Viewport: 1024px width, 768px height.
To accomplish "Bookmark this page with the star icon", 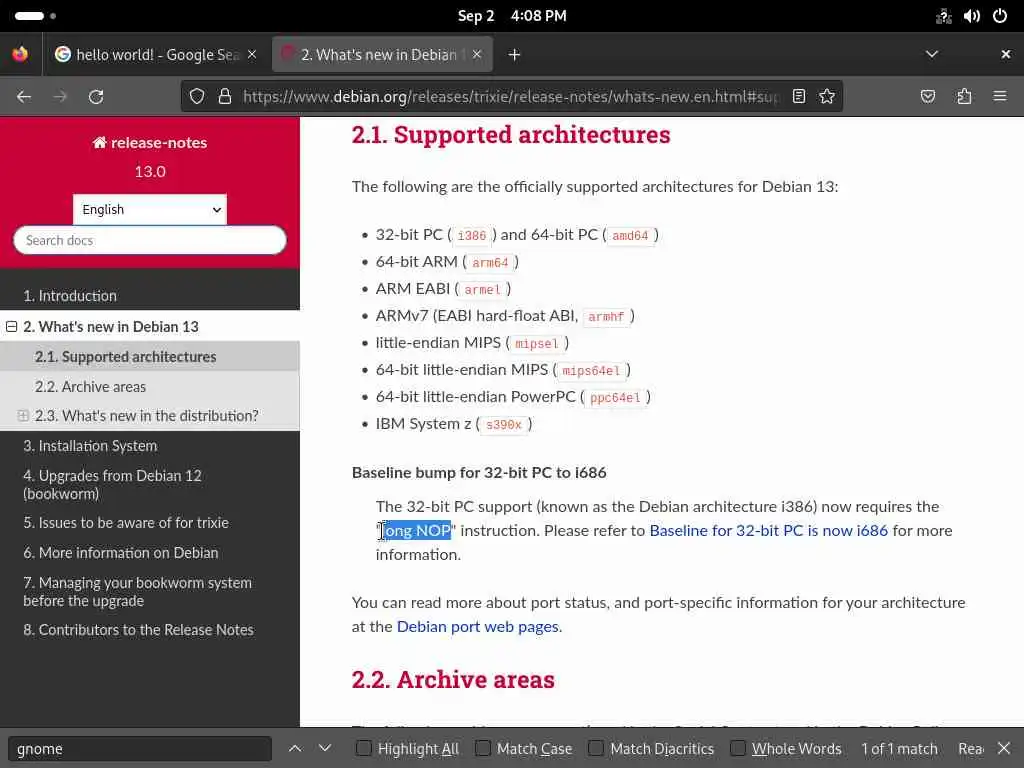I will [x=827, y=97].
